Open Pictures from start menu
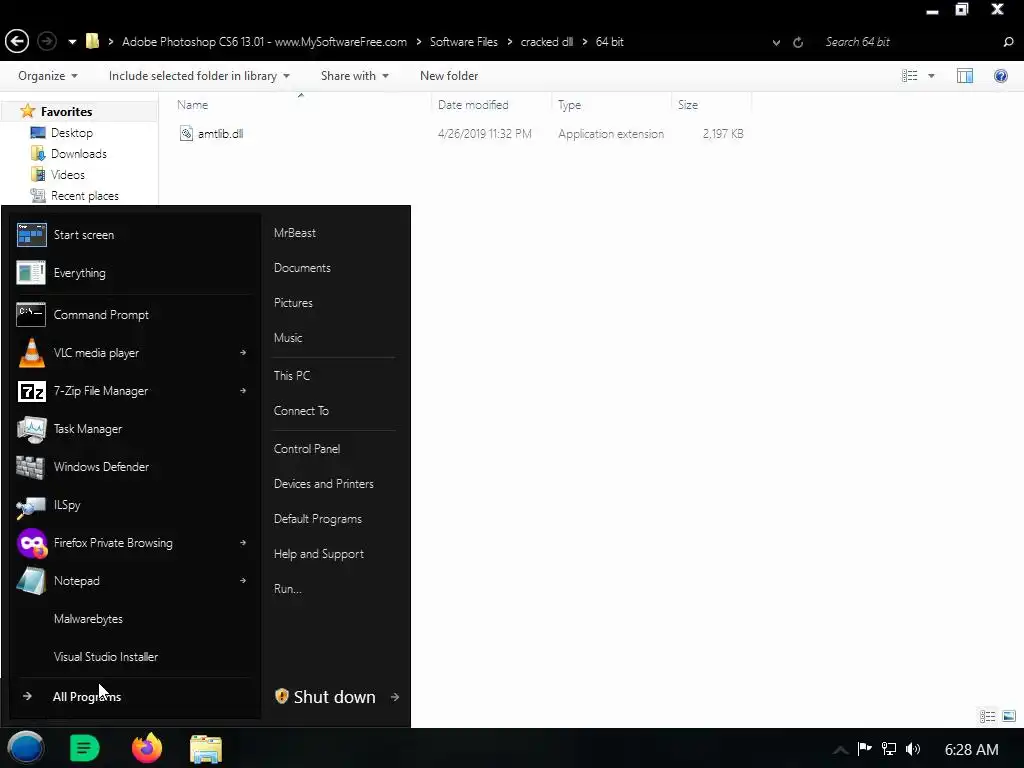The width and height of the screenshot is (1024, 768). click(x=293, y=303)
